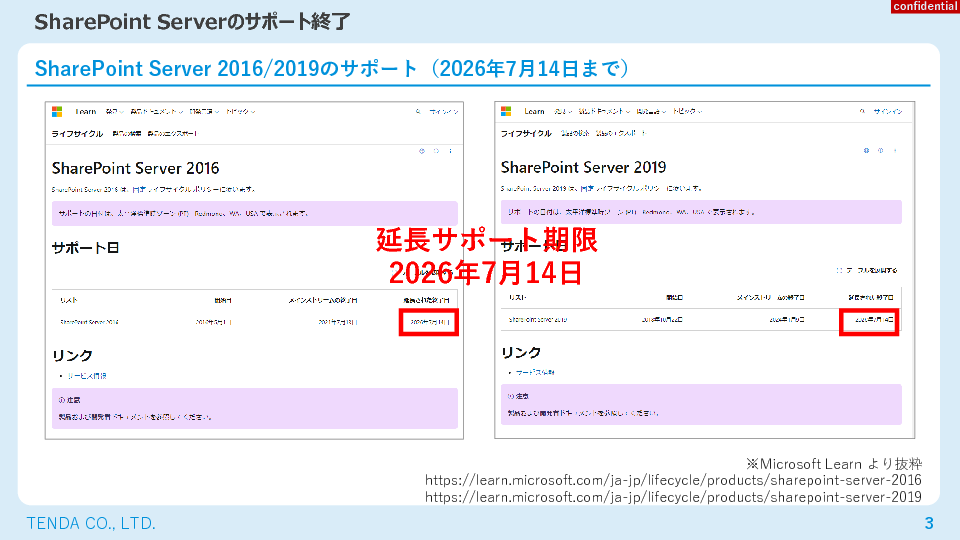Open the sharepoint-server-2016 lifecycle URL

[673, 480]
